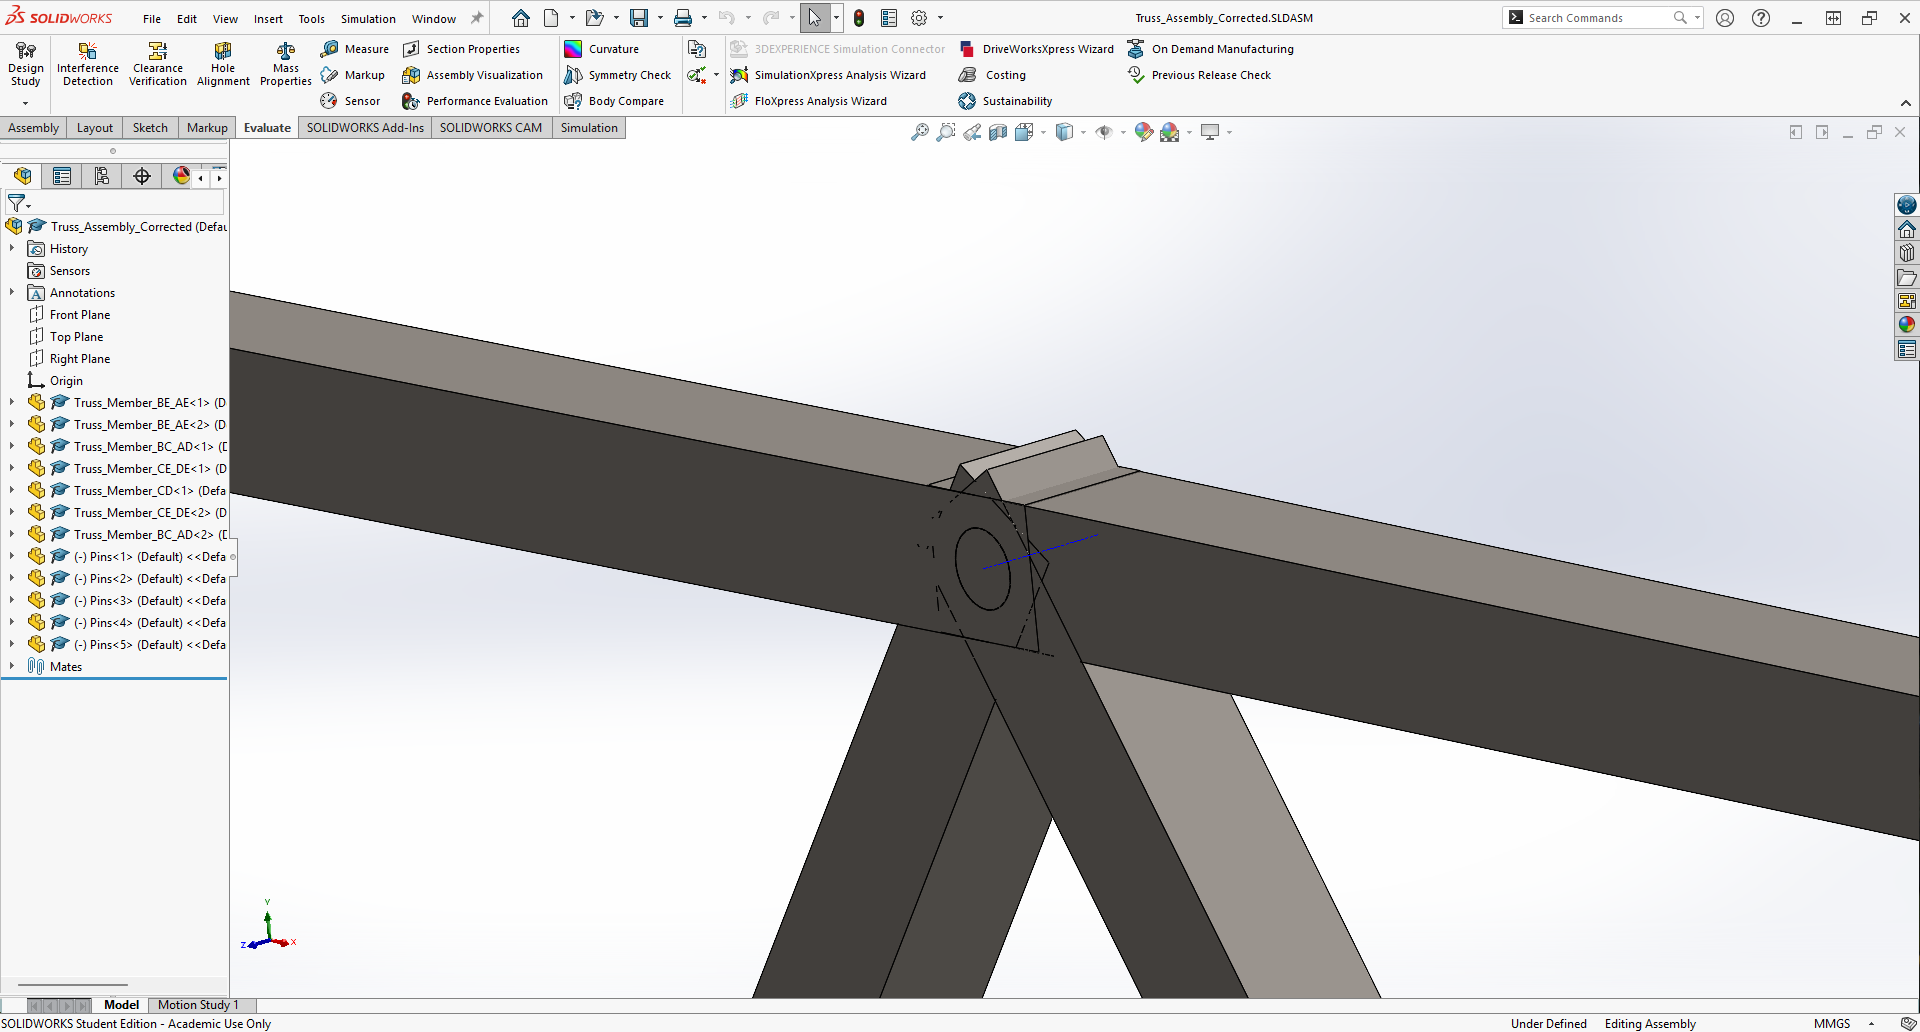Open Body Compare tool
The image size is (1920, 1032).
614,101
